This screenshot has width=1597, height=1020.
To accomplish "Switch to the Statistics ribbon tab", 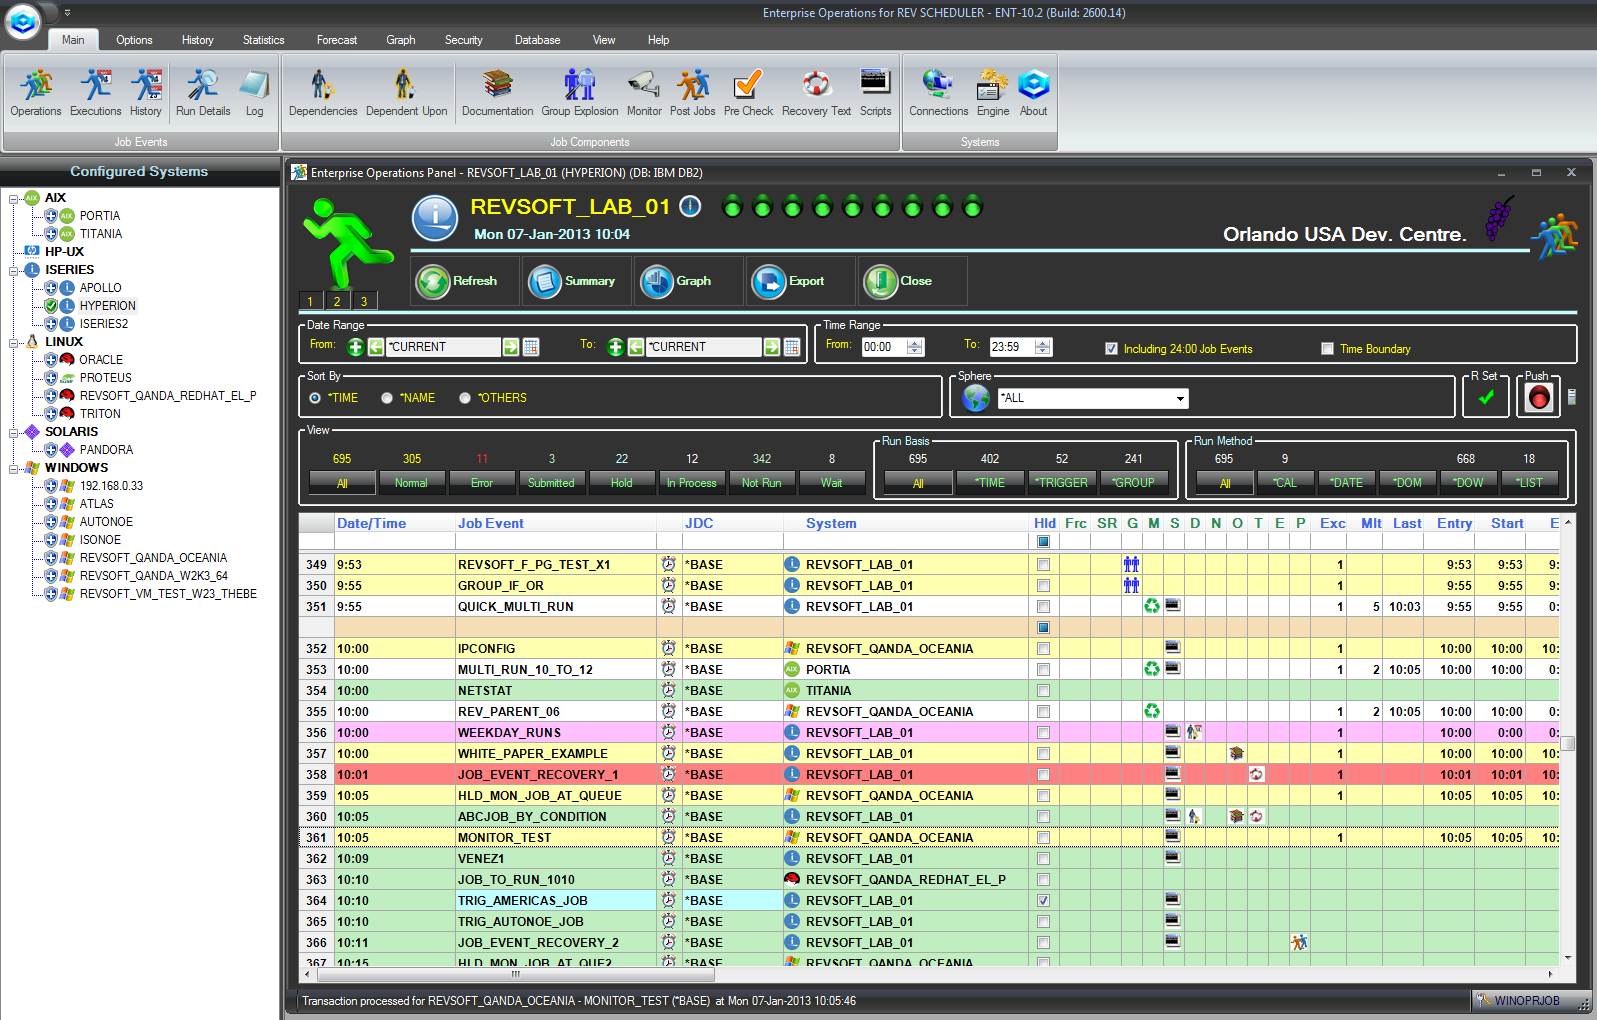I will (x=263, y=40).
